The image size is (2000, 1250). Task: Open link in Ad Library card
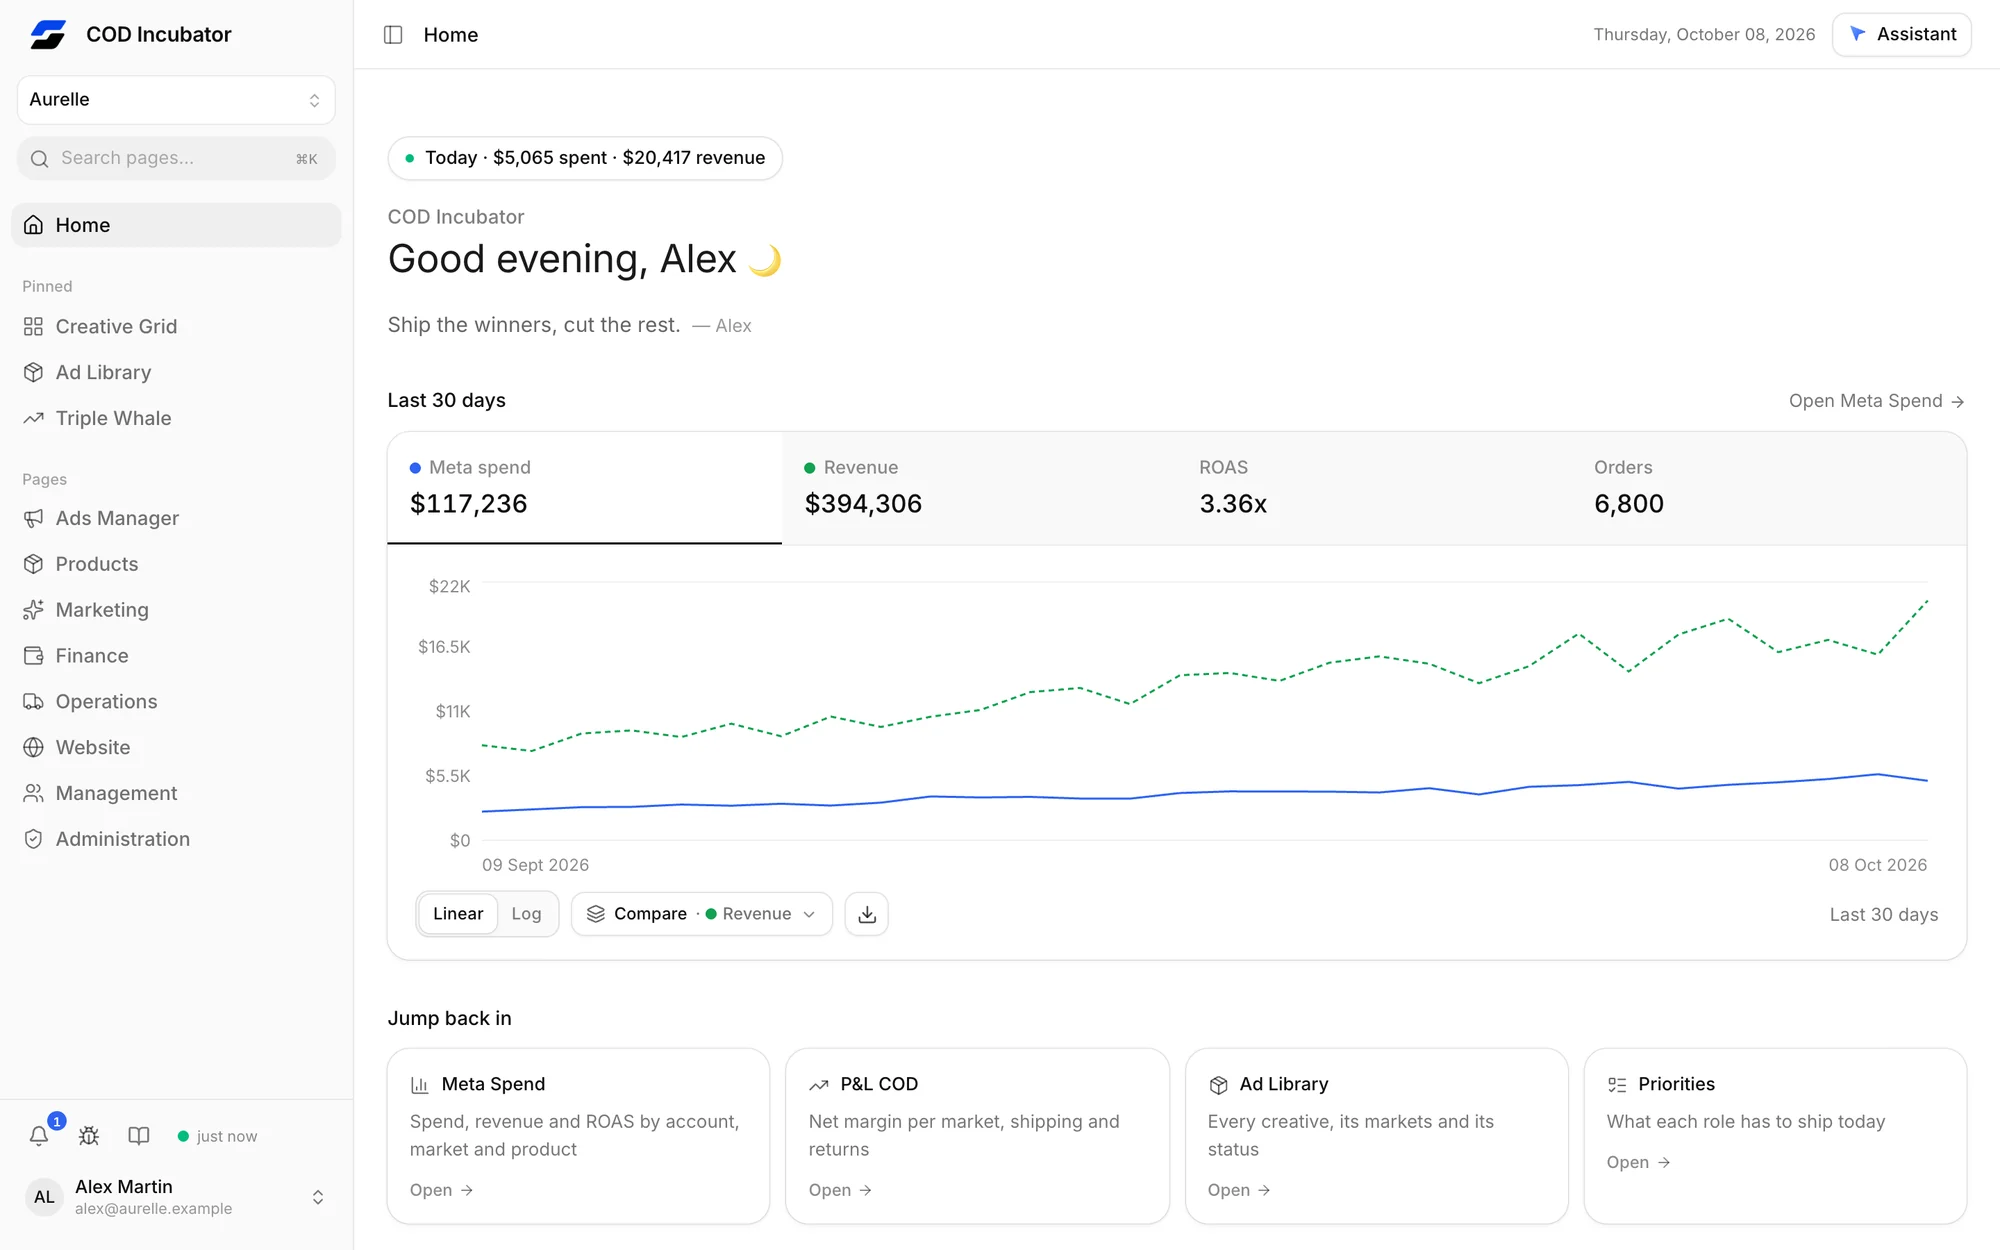coord(1239,1190)
